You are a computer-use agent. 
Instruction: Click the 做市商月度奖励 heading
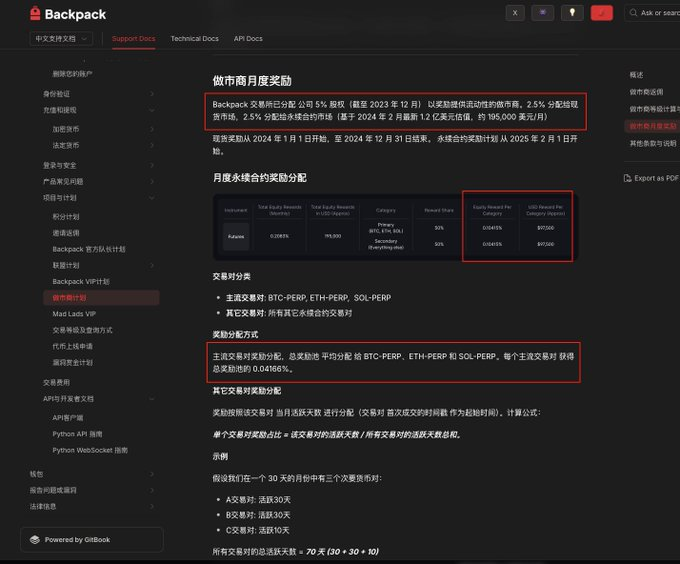click(x=252, y=81)
